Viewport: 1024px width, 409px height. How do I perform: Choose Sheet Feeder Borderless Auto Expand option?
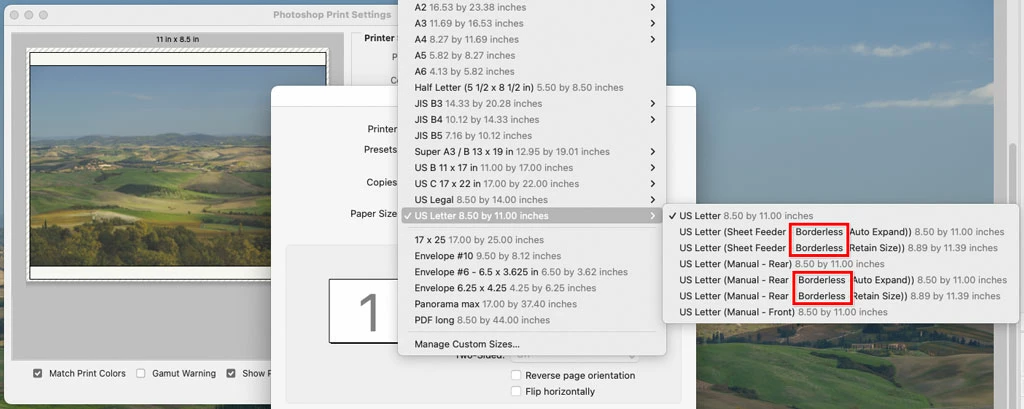pyautogui.click(x=840, y=232)
